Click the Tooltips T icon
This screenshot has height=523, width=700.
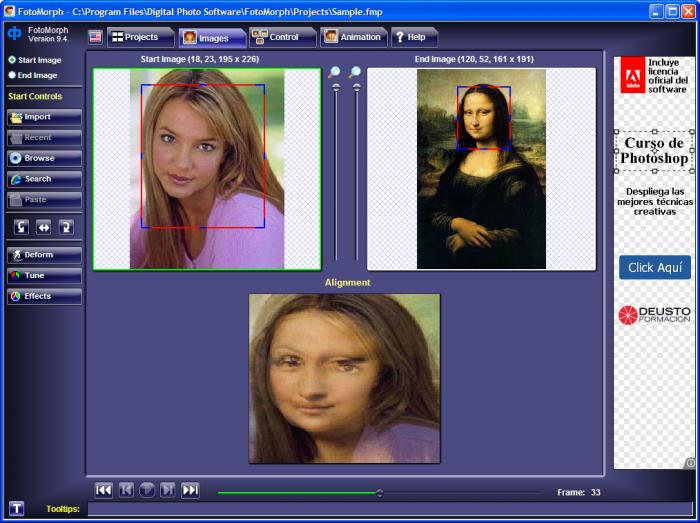point(16,509)
